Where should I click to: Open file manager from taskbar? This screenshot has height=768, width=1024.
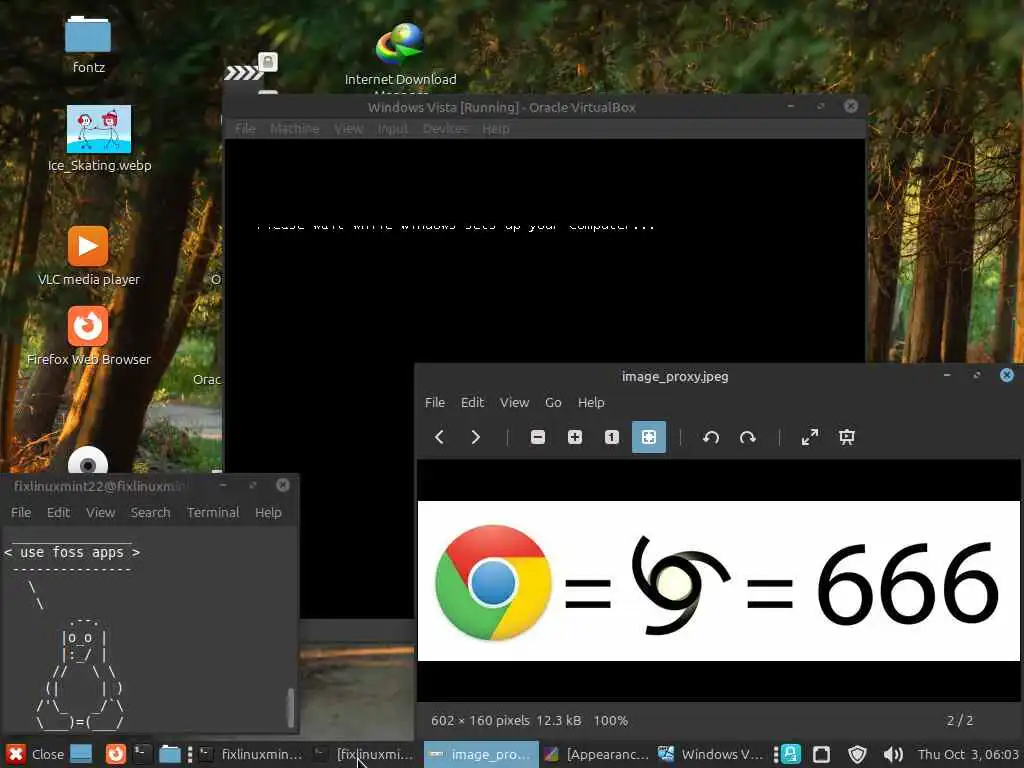tap(170, 754)
